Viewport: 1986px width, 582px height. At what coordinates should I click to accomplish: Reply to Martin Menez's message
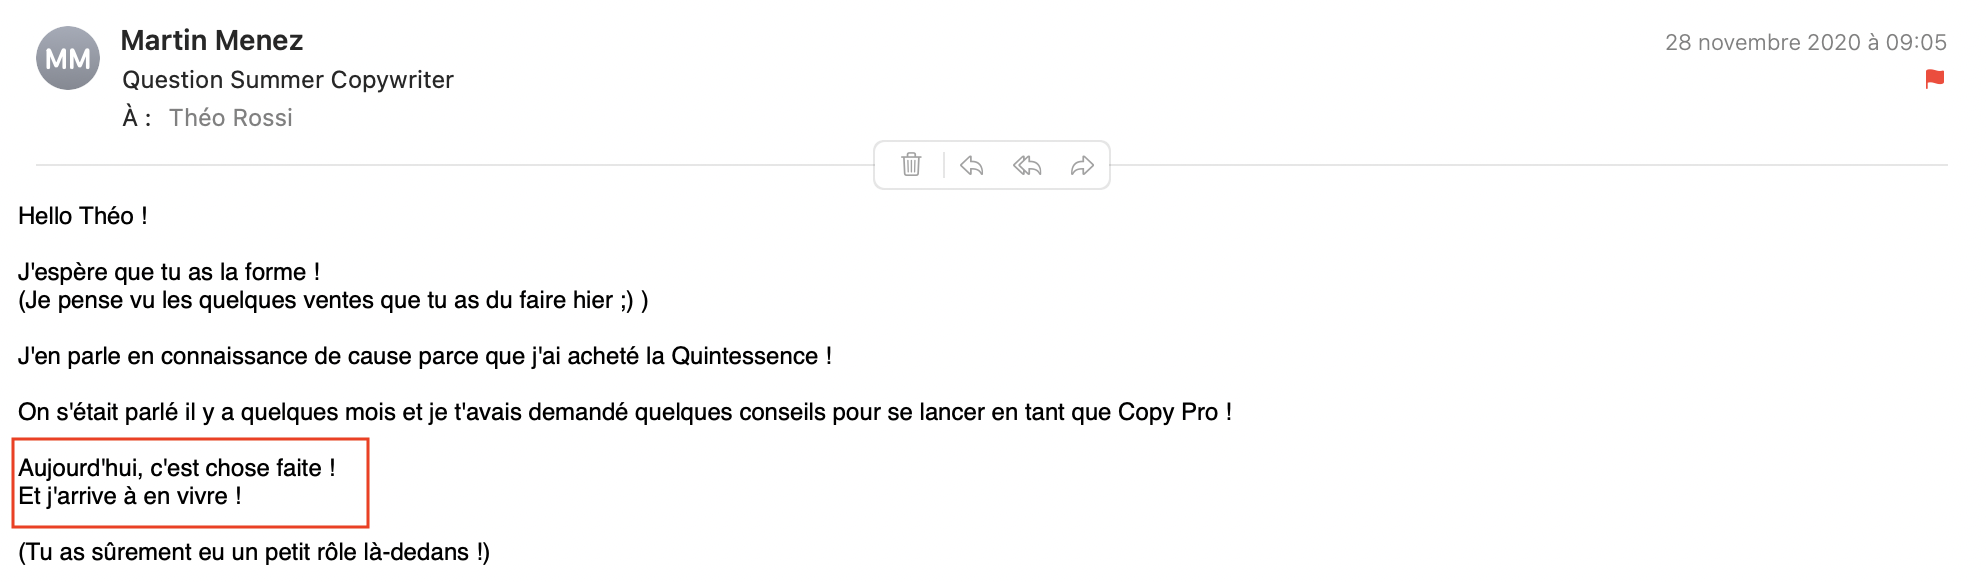click(x=971, y=165)
